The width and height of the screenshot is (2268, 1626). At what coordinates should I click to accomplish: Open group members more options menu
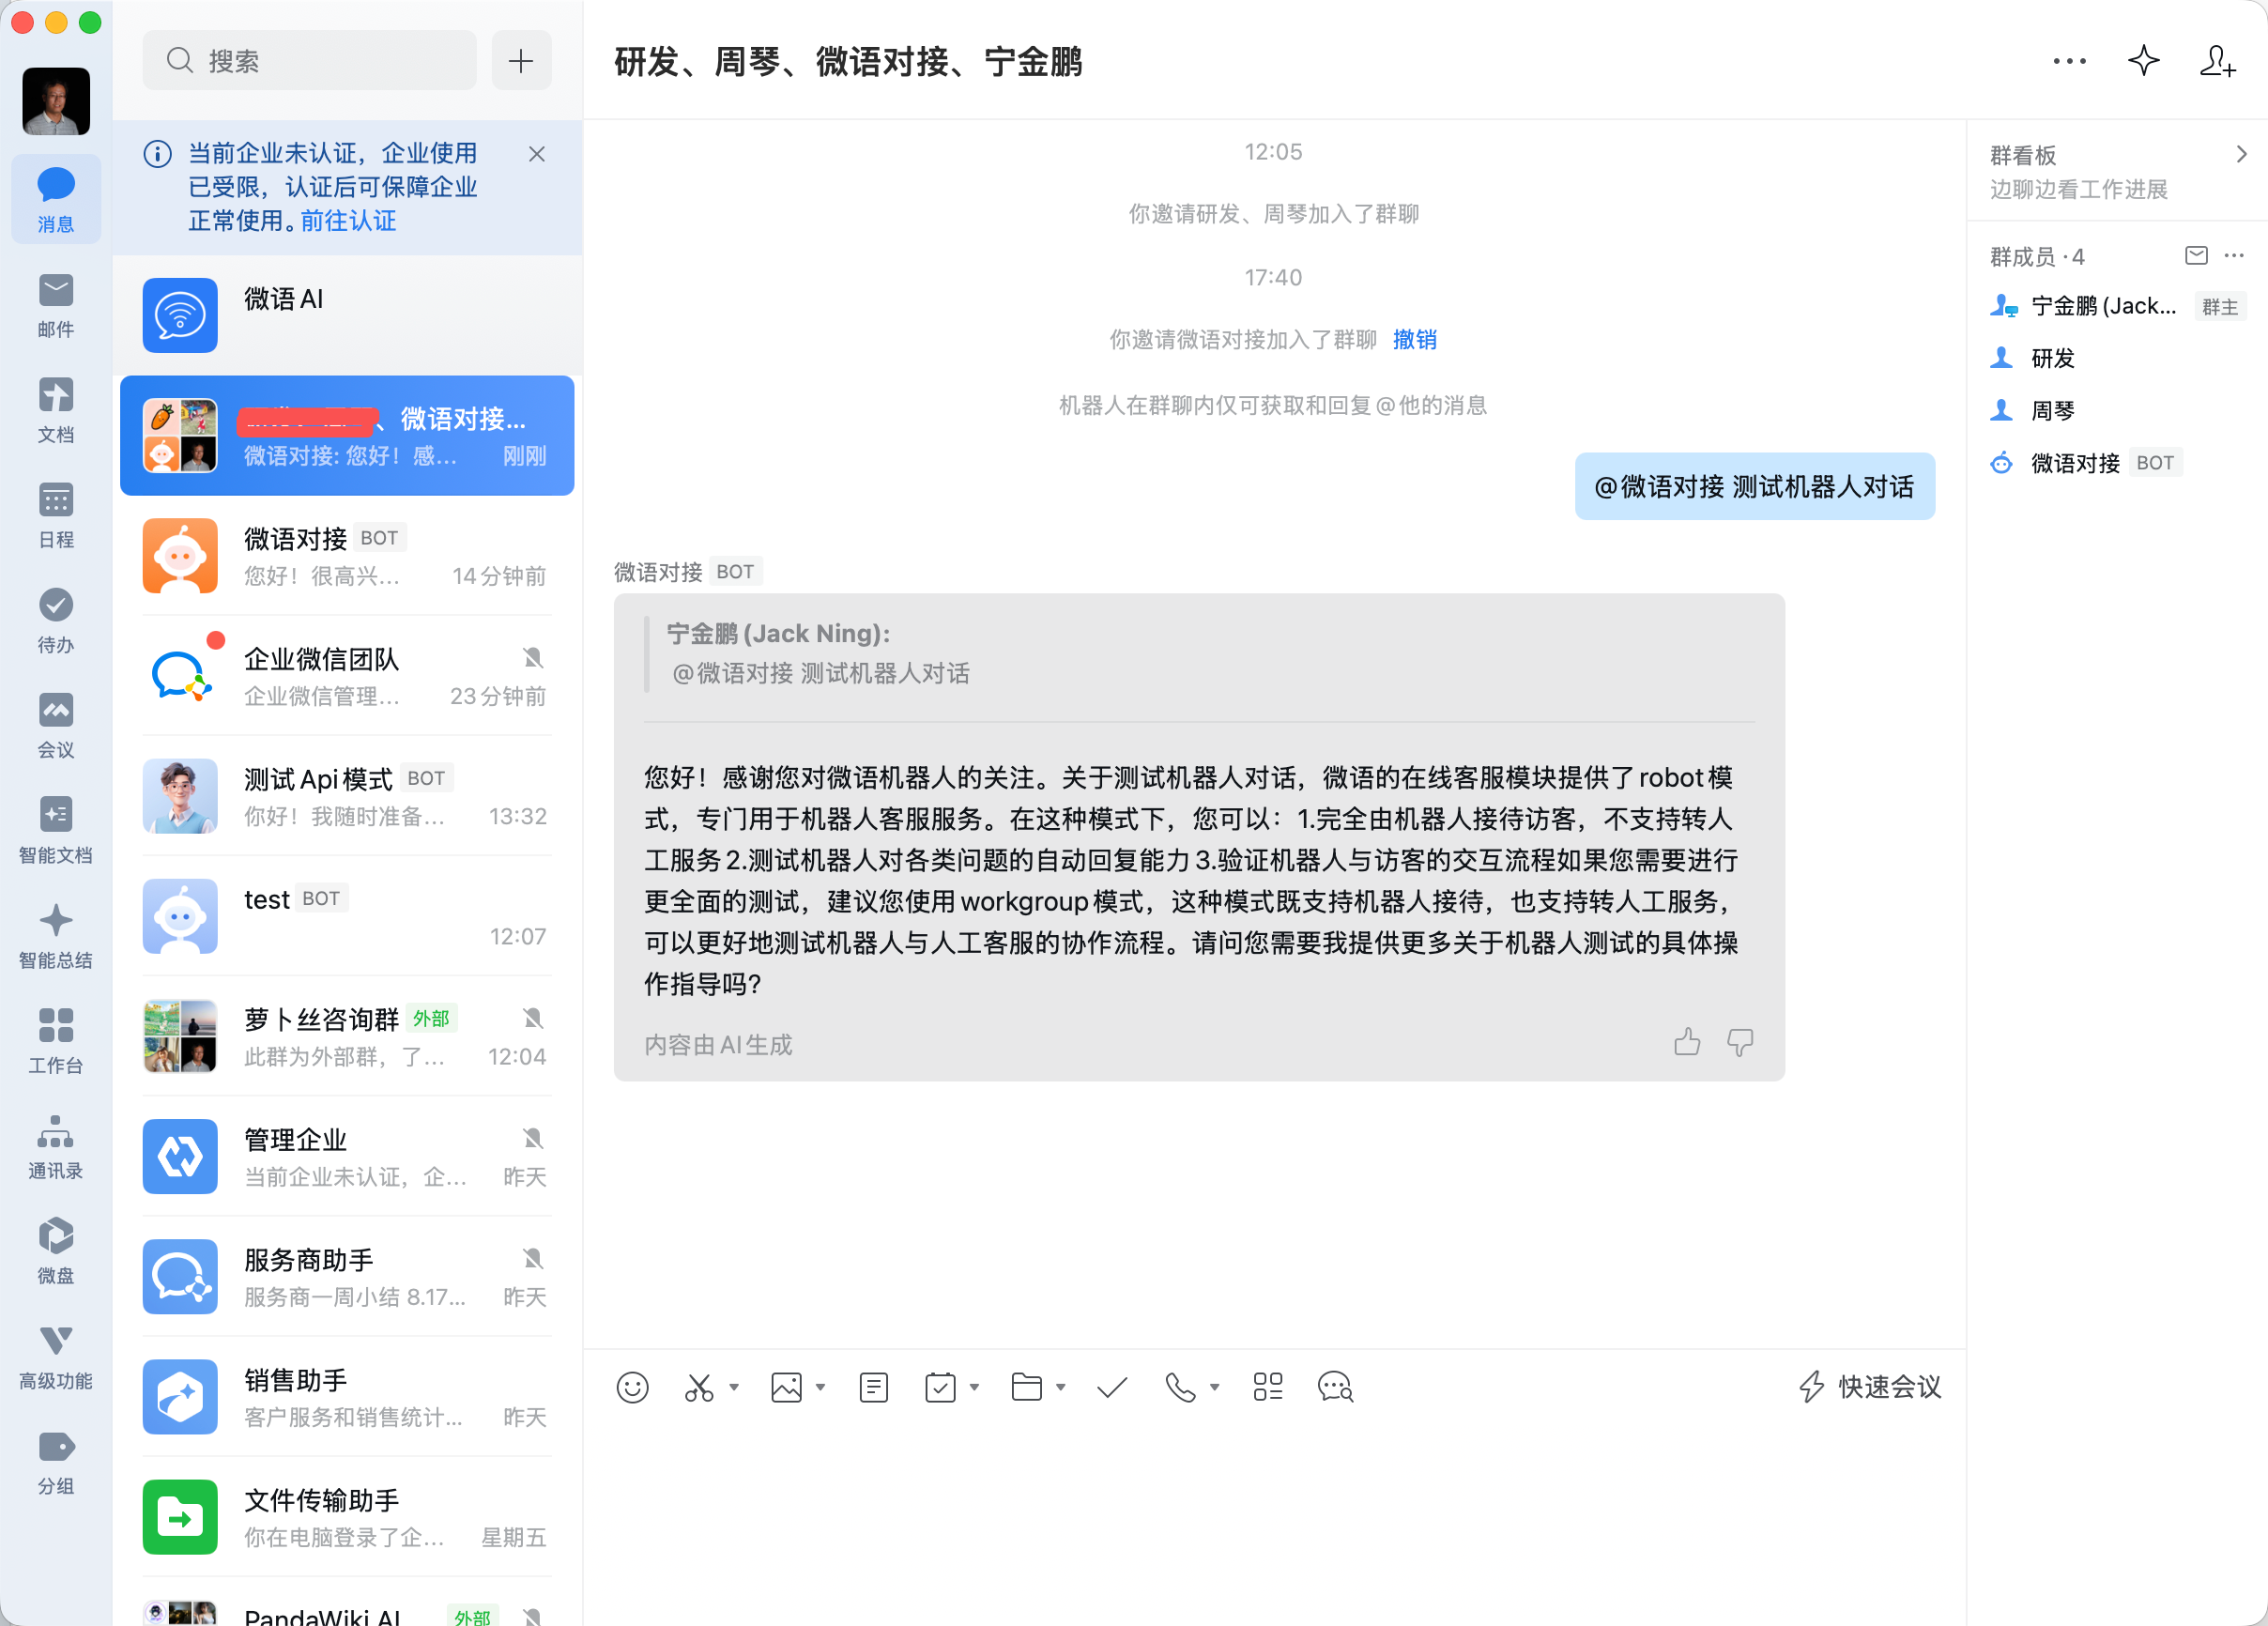[x=2234, y=256]
